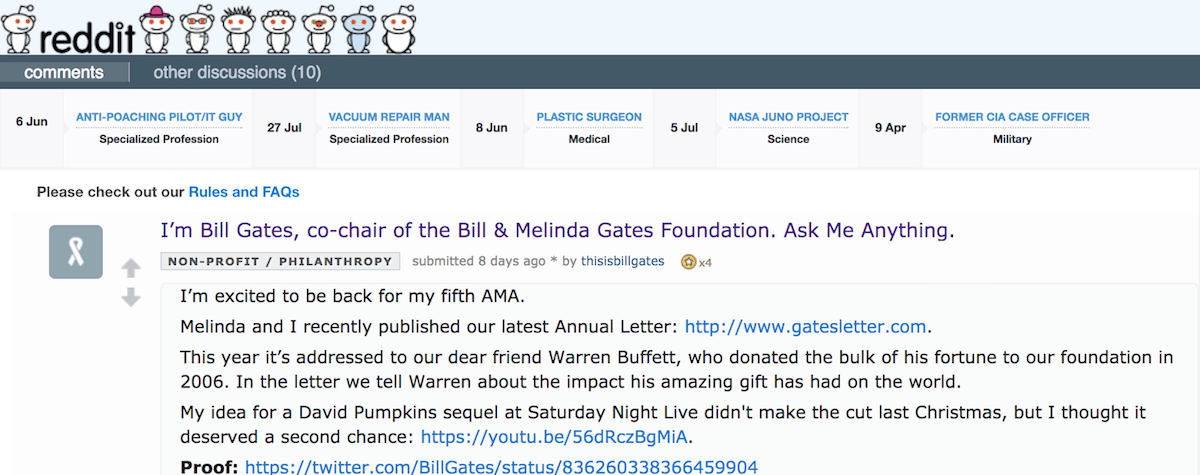Click the blue-colored alien mascot
1200x475 pixels.
(x=359, y=28)
